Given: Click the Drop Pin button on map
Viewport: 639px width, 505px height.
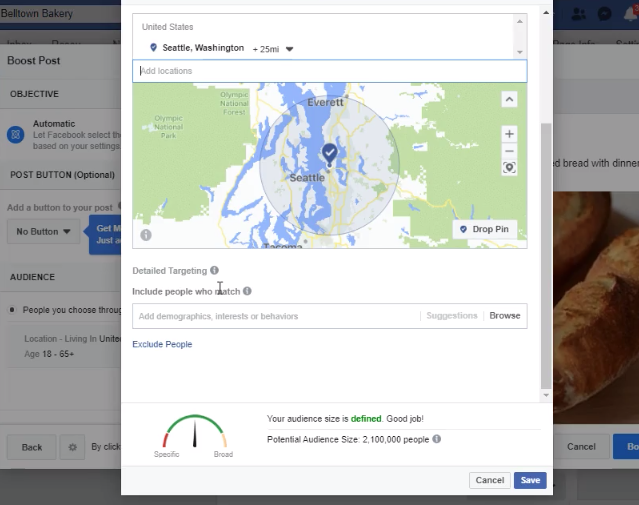Looking at the screenshot, I should click(x=485, y=229).
